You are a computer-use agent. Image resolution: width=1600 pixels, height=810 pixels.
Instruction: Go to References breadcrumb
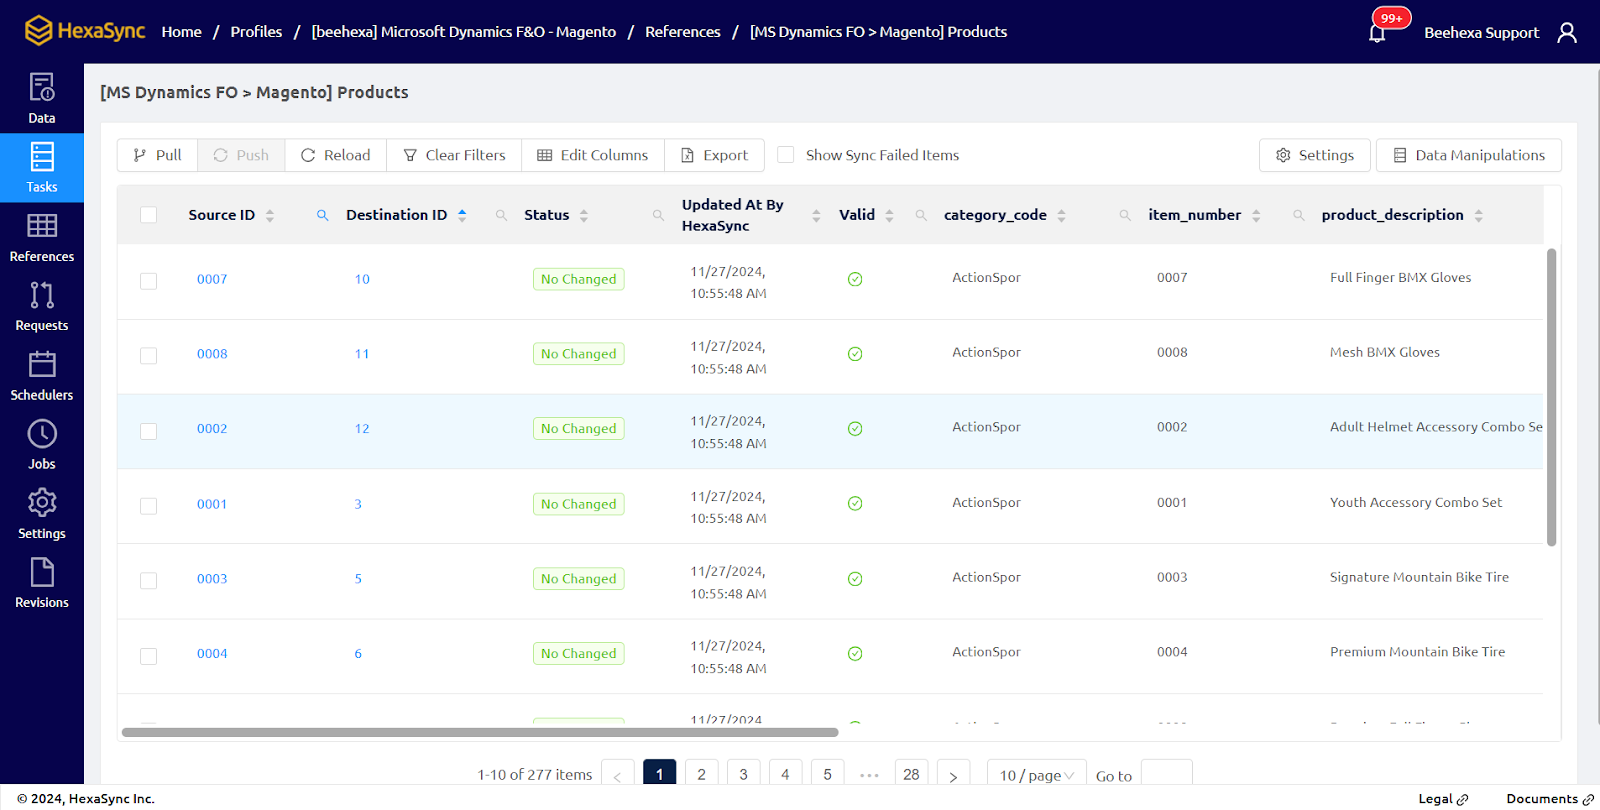pos(683,32)
